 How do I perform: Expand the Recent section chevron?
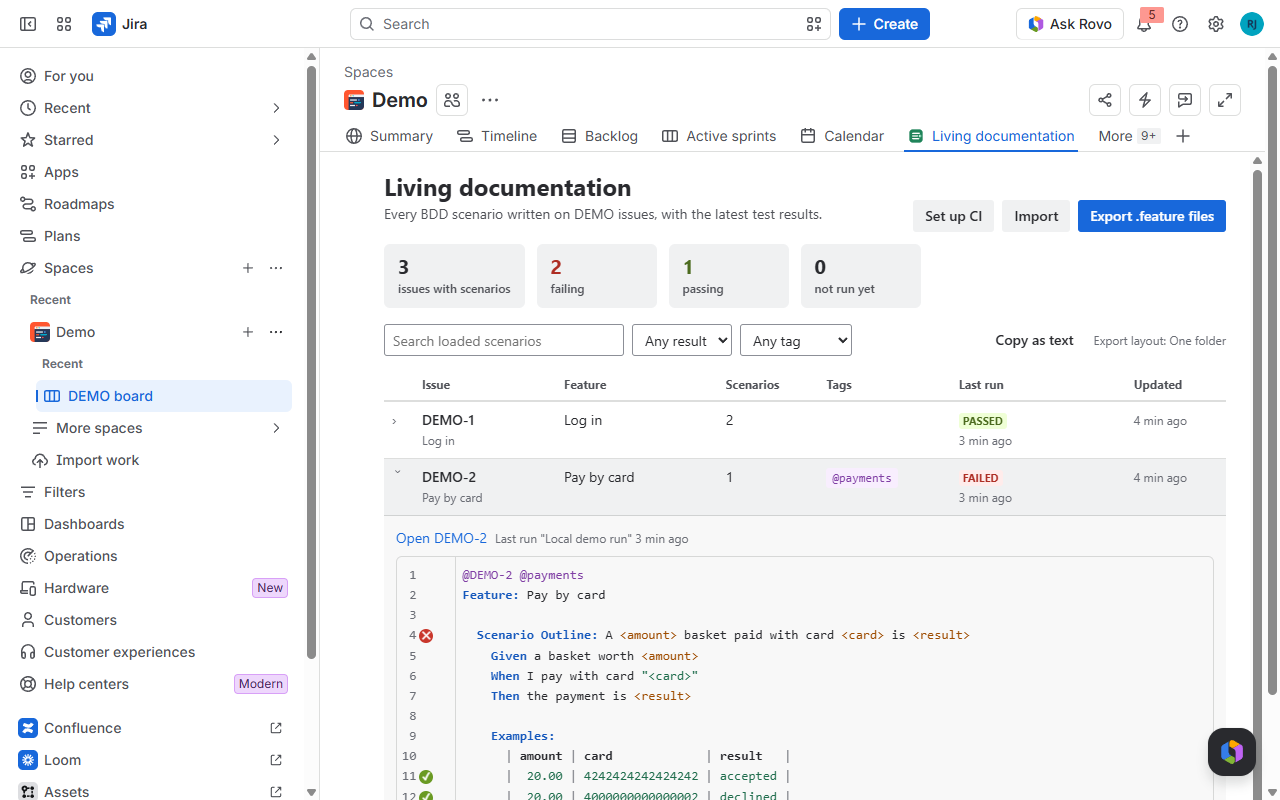277,108
